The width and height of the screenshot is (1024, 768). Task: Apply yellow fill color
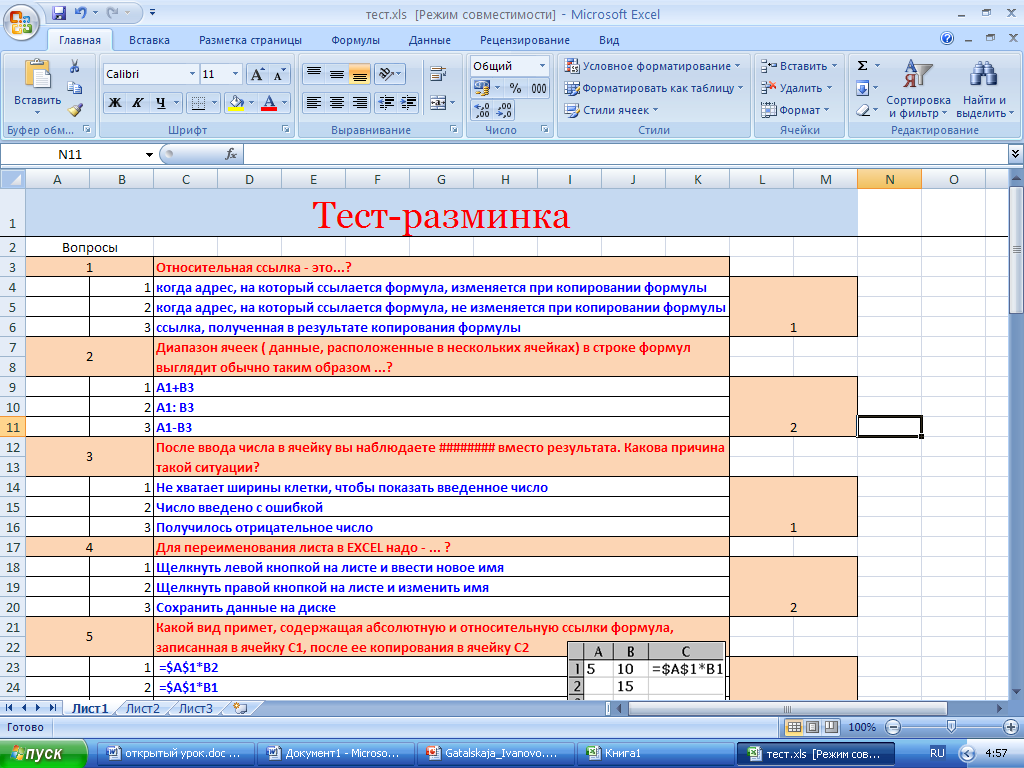236,103
